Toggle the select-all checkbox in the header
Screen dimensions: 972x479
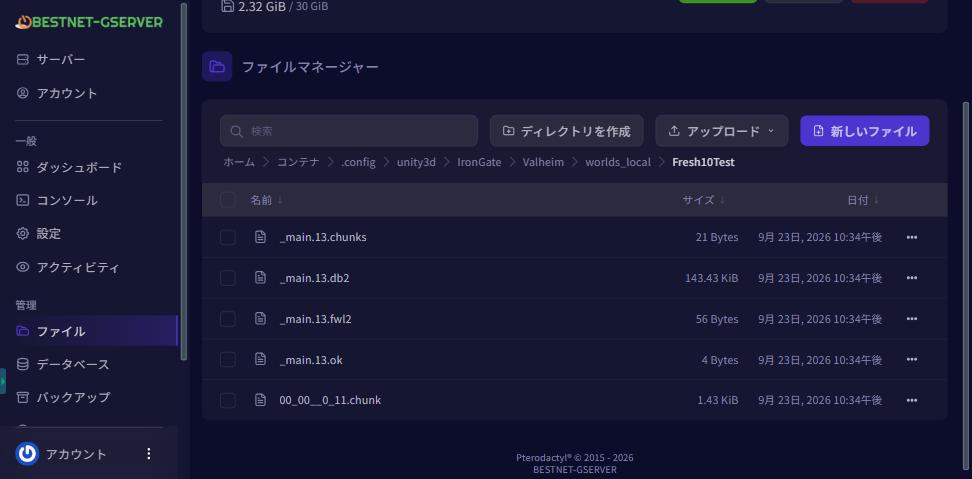228,200
